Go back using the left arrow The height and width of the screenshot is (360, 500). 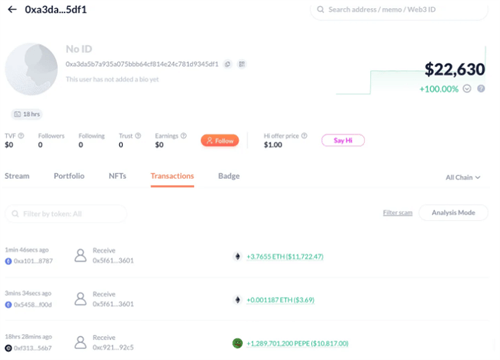point(12,9)
